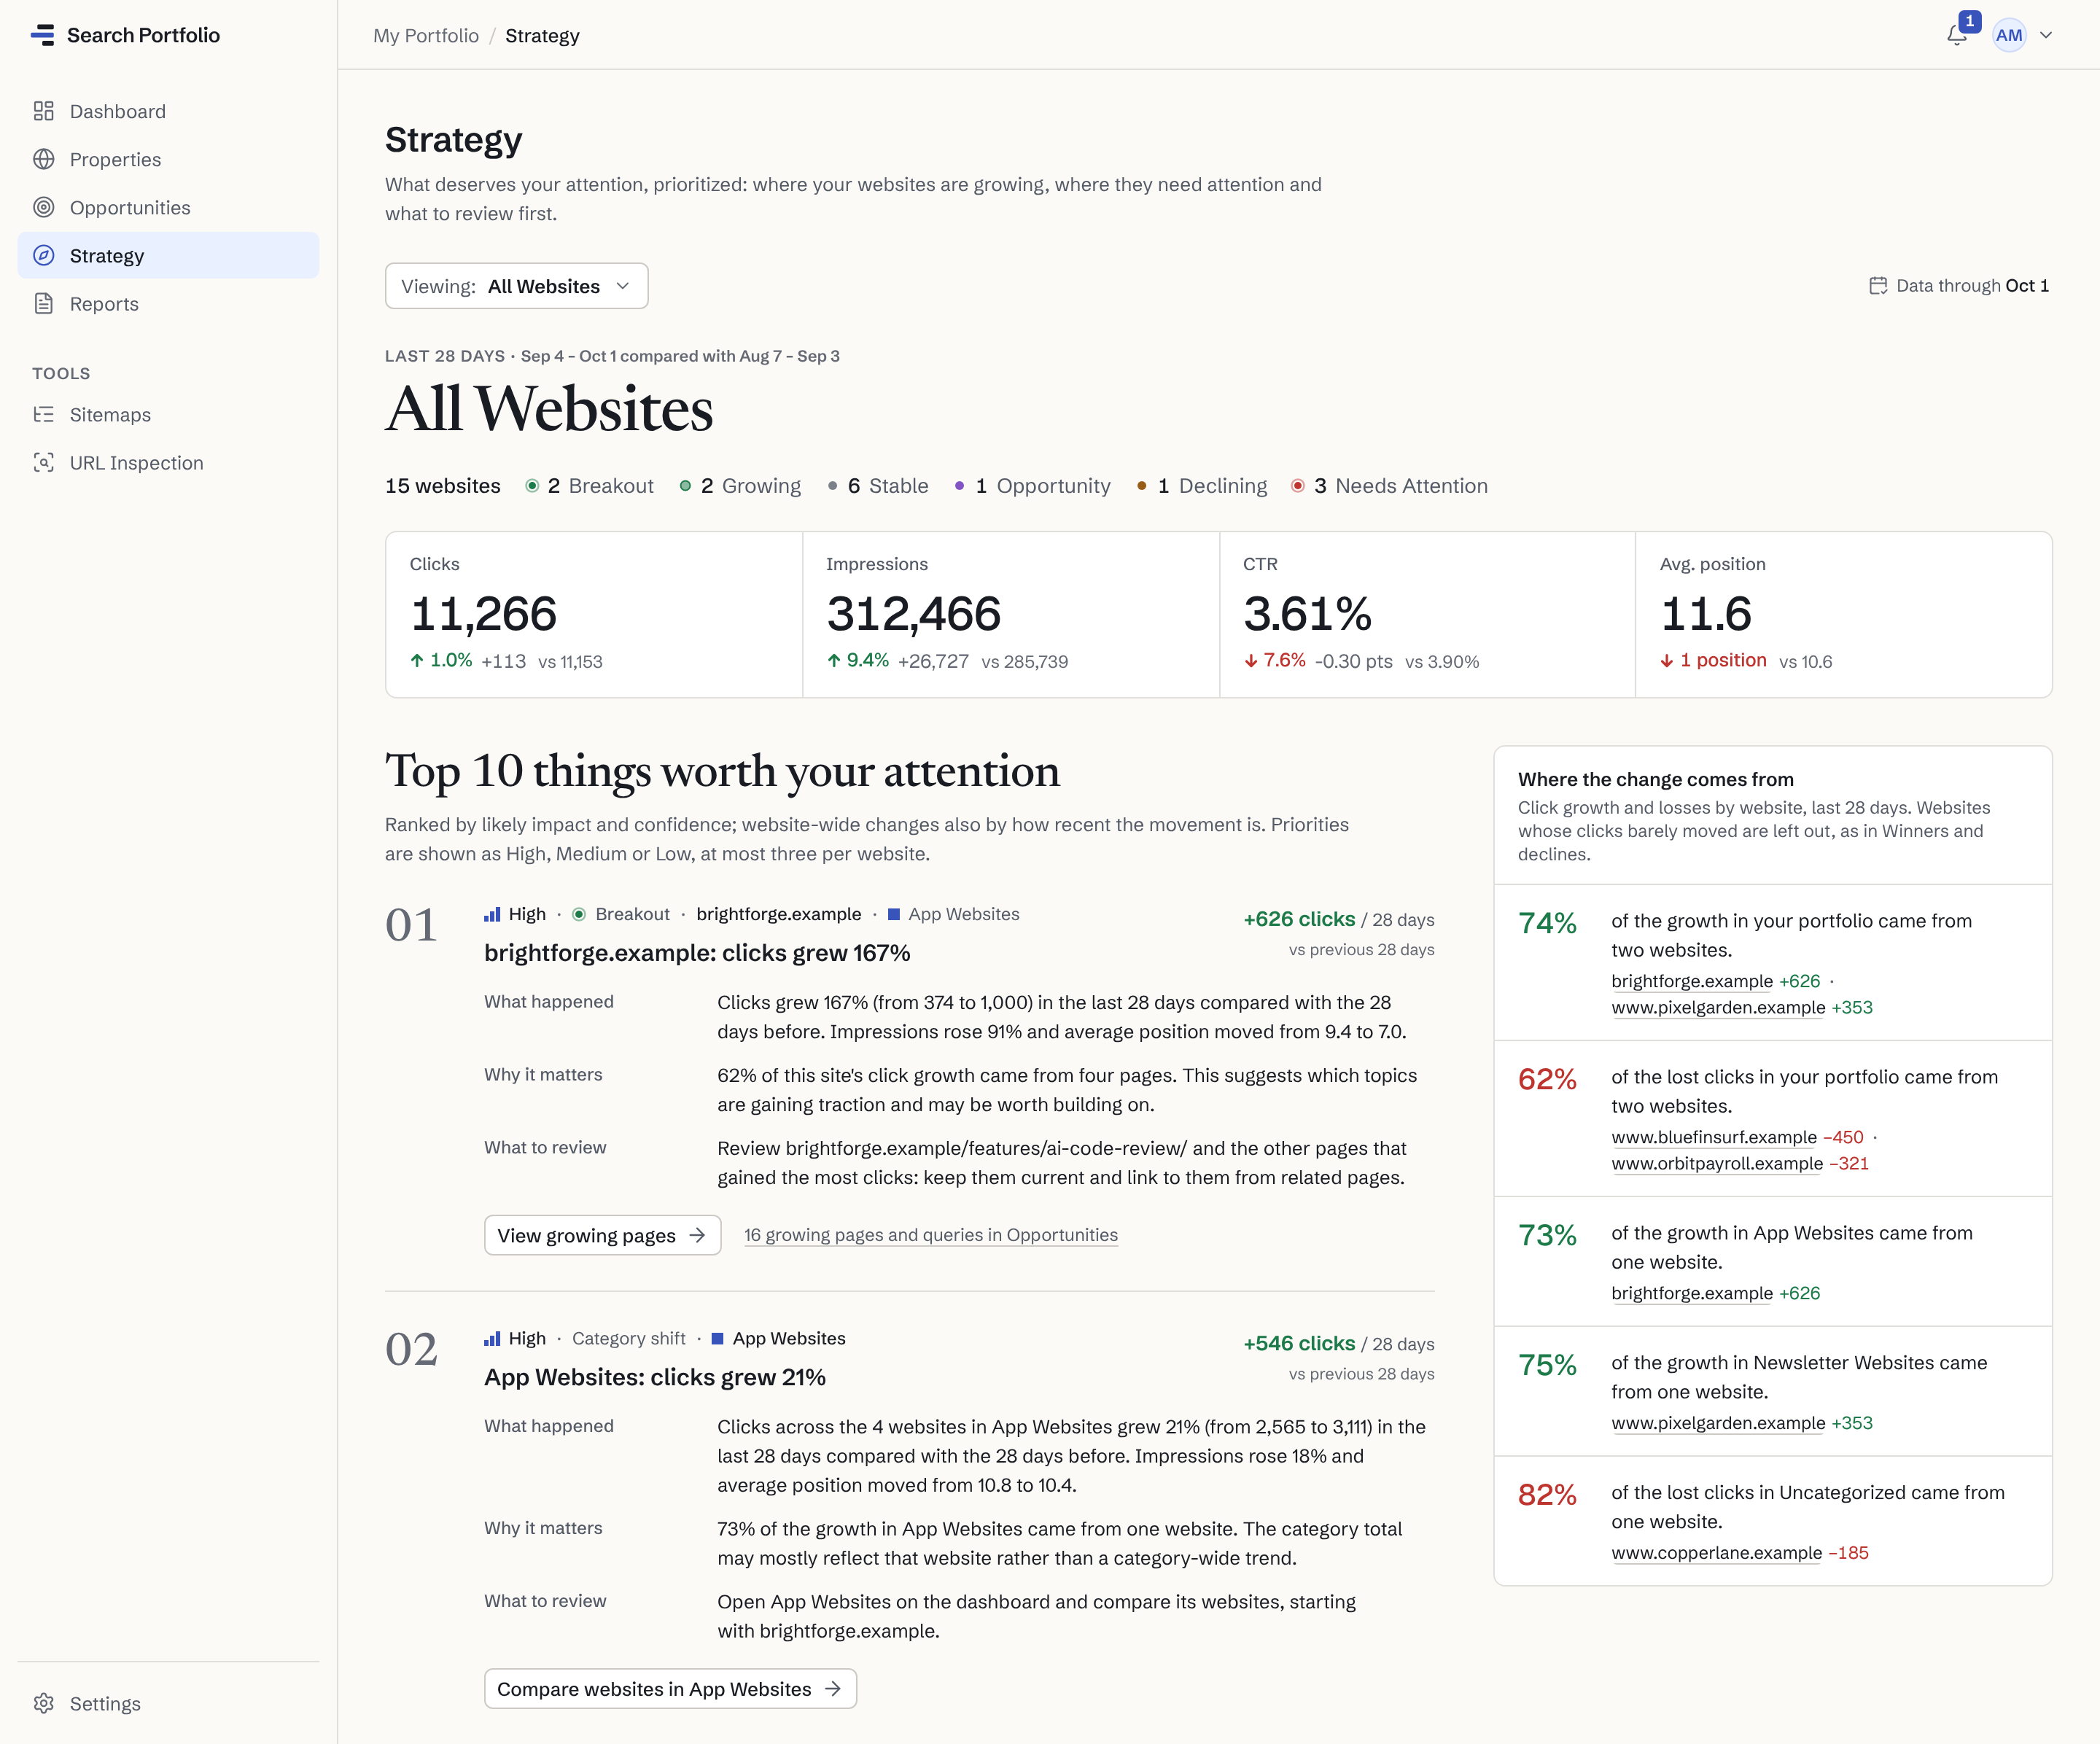
Task: Click the calendar icon beside Data through
Action: pos(1878,285)
